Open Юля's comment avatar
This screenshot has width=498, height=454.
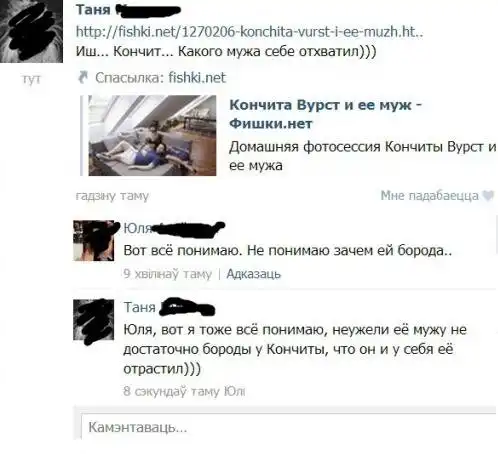[x=94, y=240]
